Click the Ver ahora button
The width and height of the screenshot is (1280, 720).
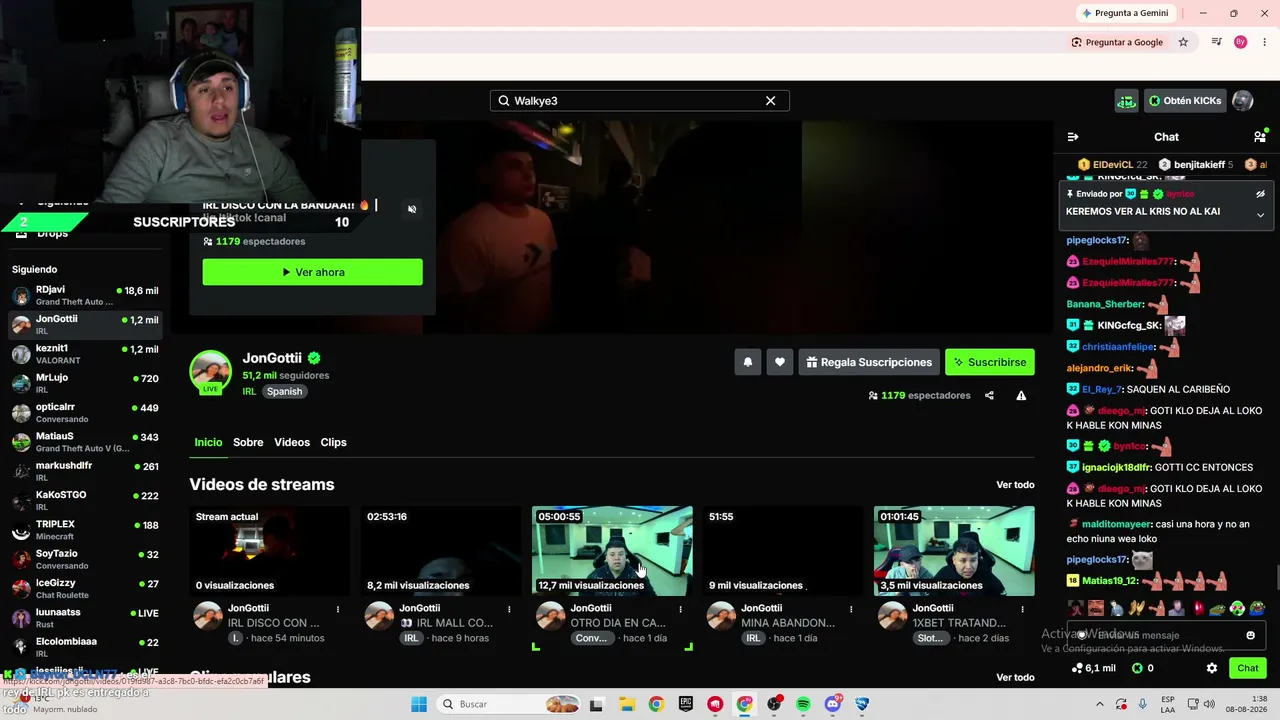click(x=313, y=272)
